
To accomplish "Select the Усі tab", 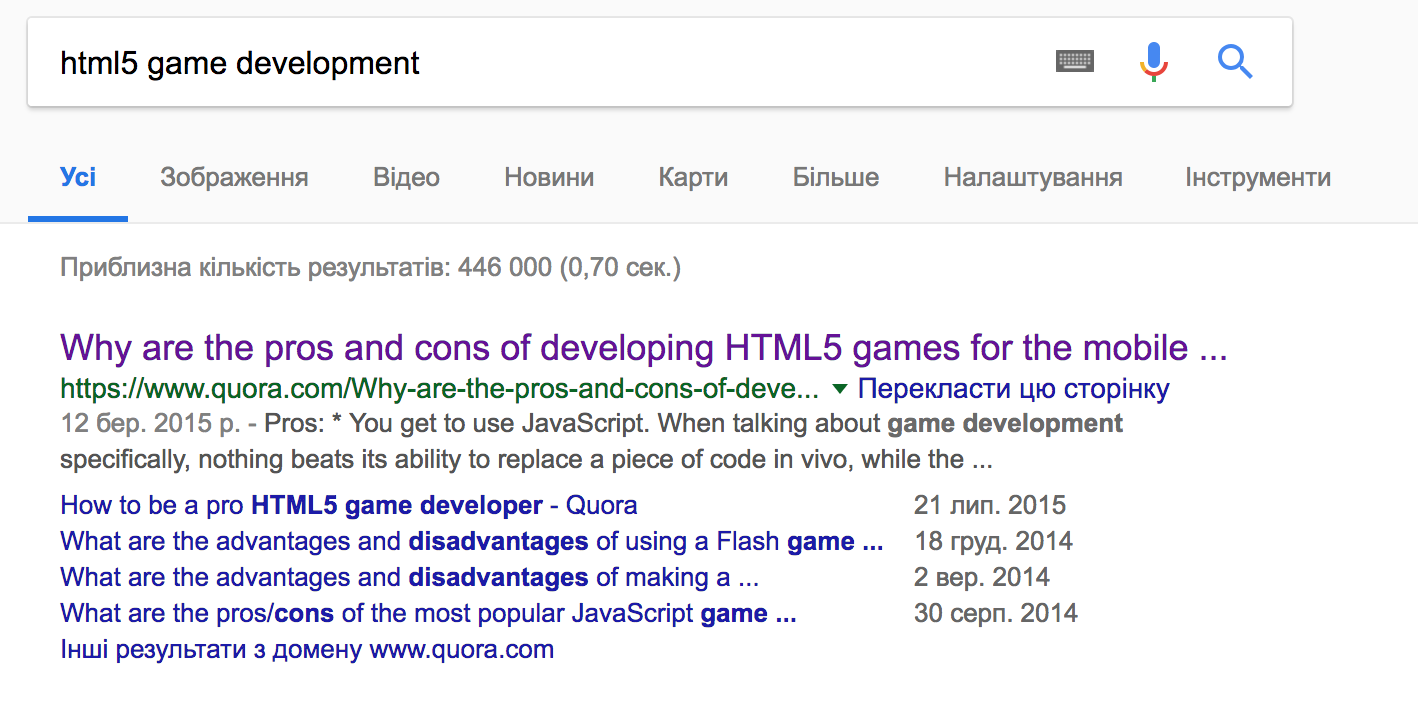I will coord(78,178).
